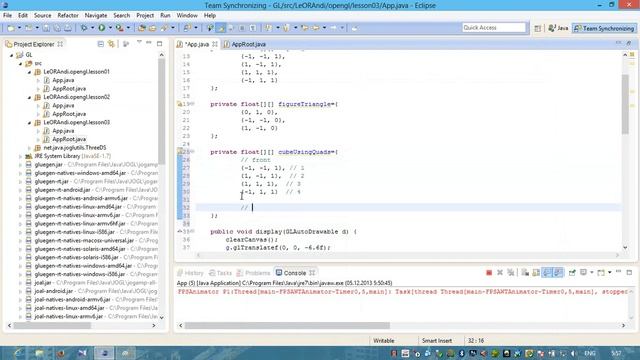Toggle Pin Console button
640x360 pixels.
tap(572, 273)
